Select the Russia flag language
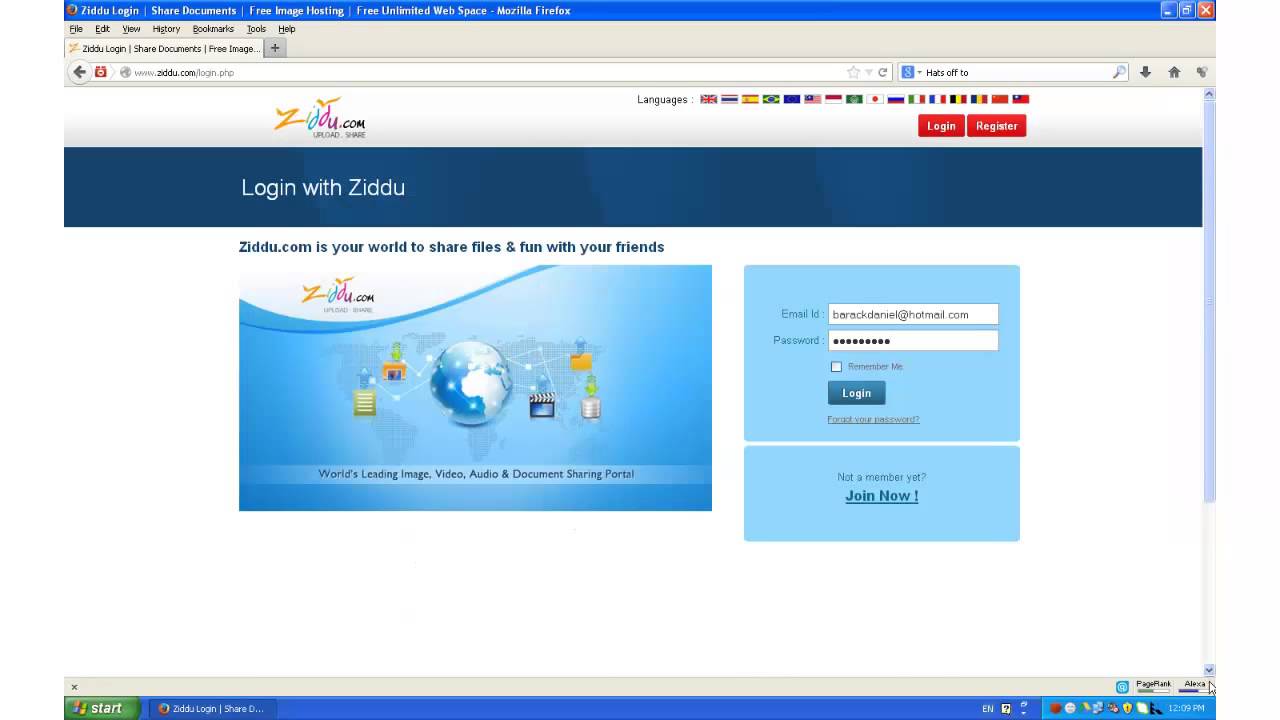The width and height of the screenshot is (1280, 720). pyautogui.click(x=896, y=99)
